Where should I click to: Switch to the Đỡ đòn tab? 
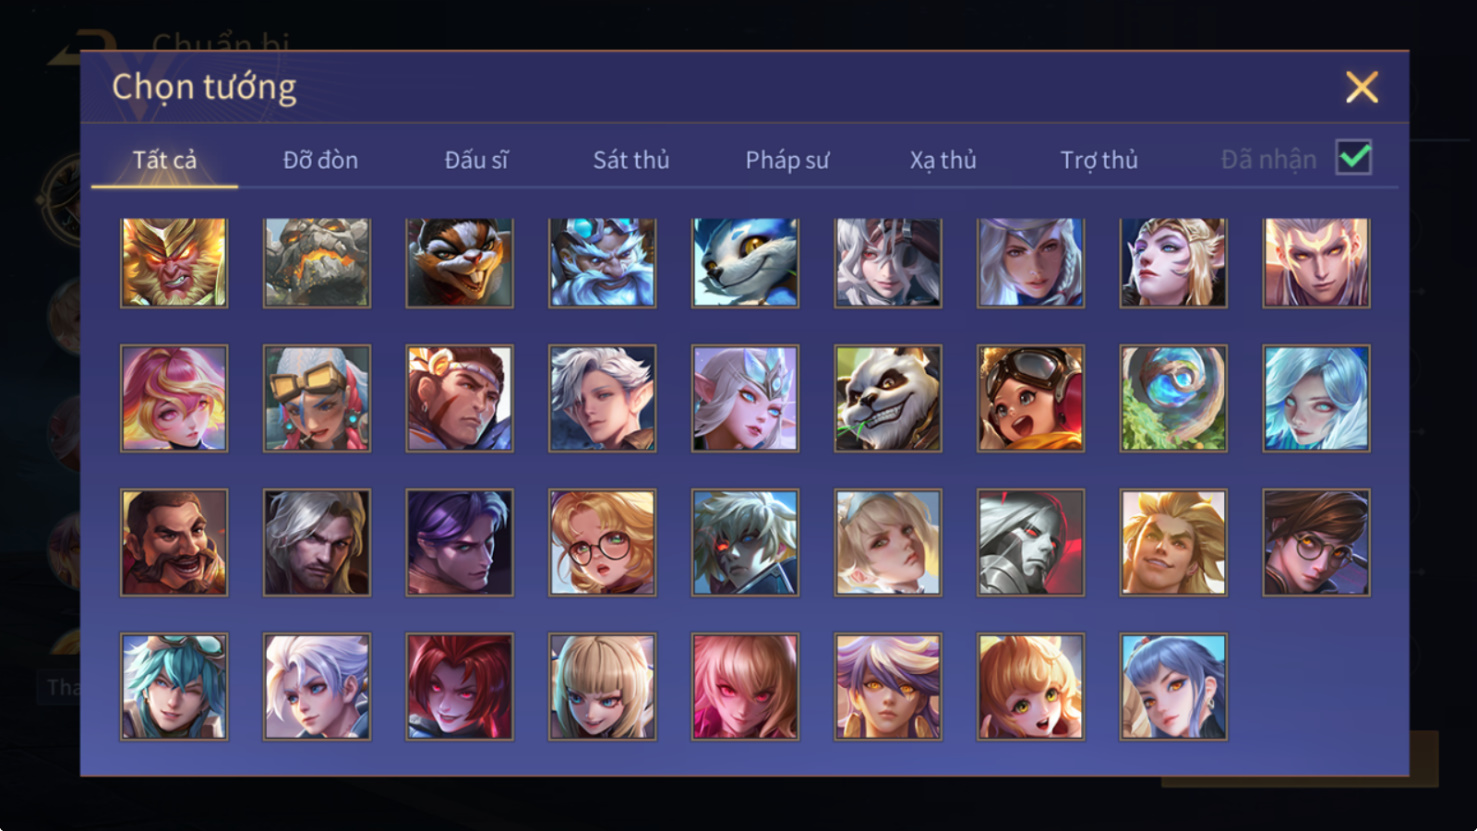(320, 160)
